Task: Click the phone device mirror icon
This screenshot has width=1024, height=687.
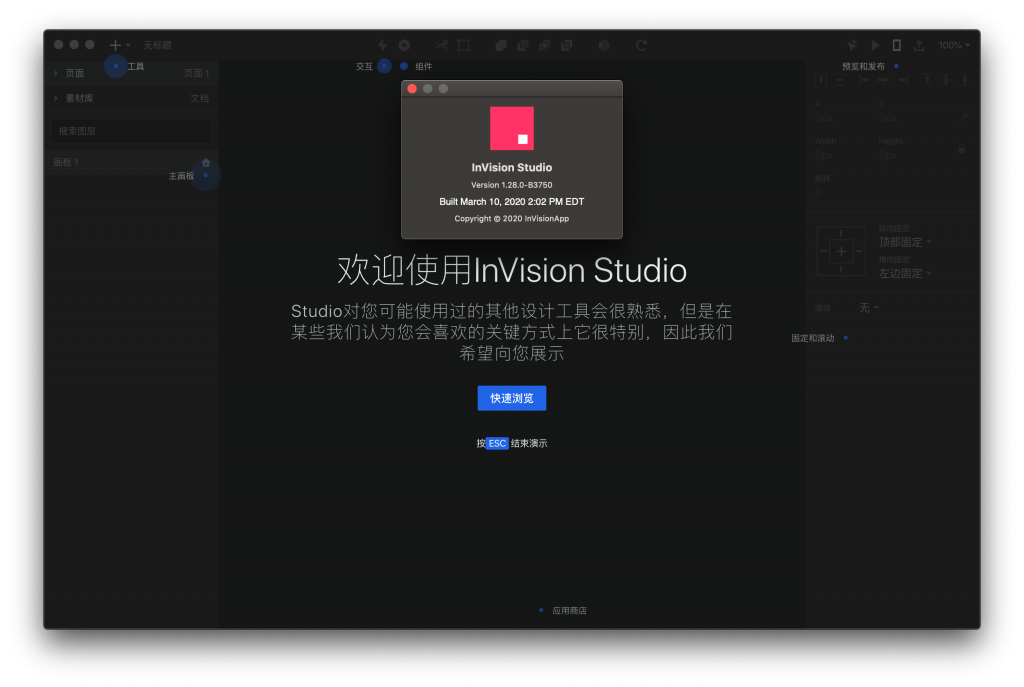Action: coord(897,45)
